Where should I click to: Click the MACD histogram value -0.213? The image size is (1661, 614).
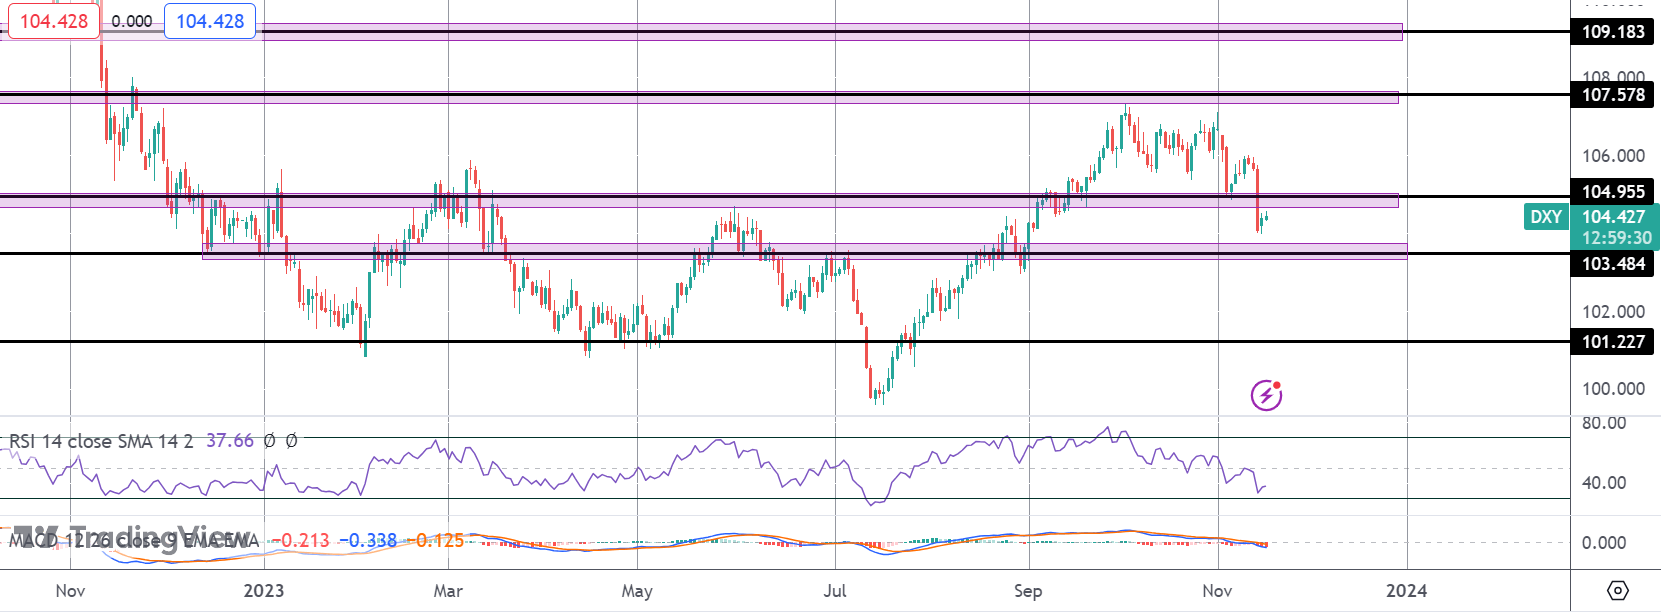[301, 541]
